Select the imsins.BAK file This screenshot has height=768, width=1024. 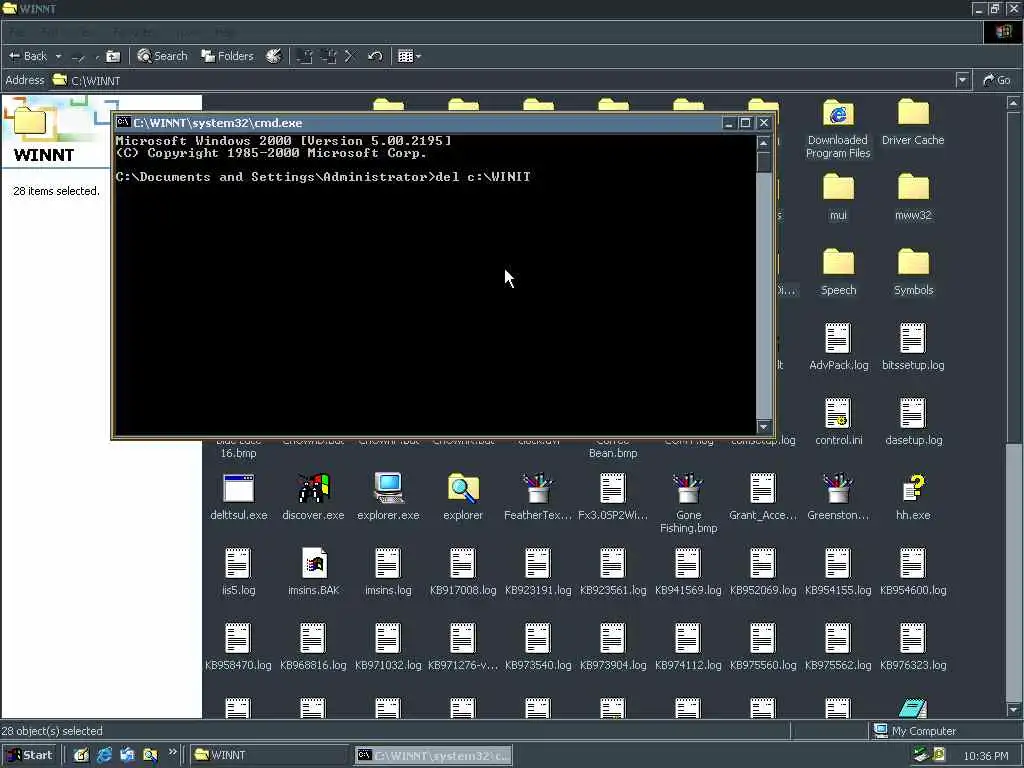pos(313,572)
